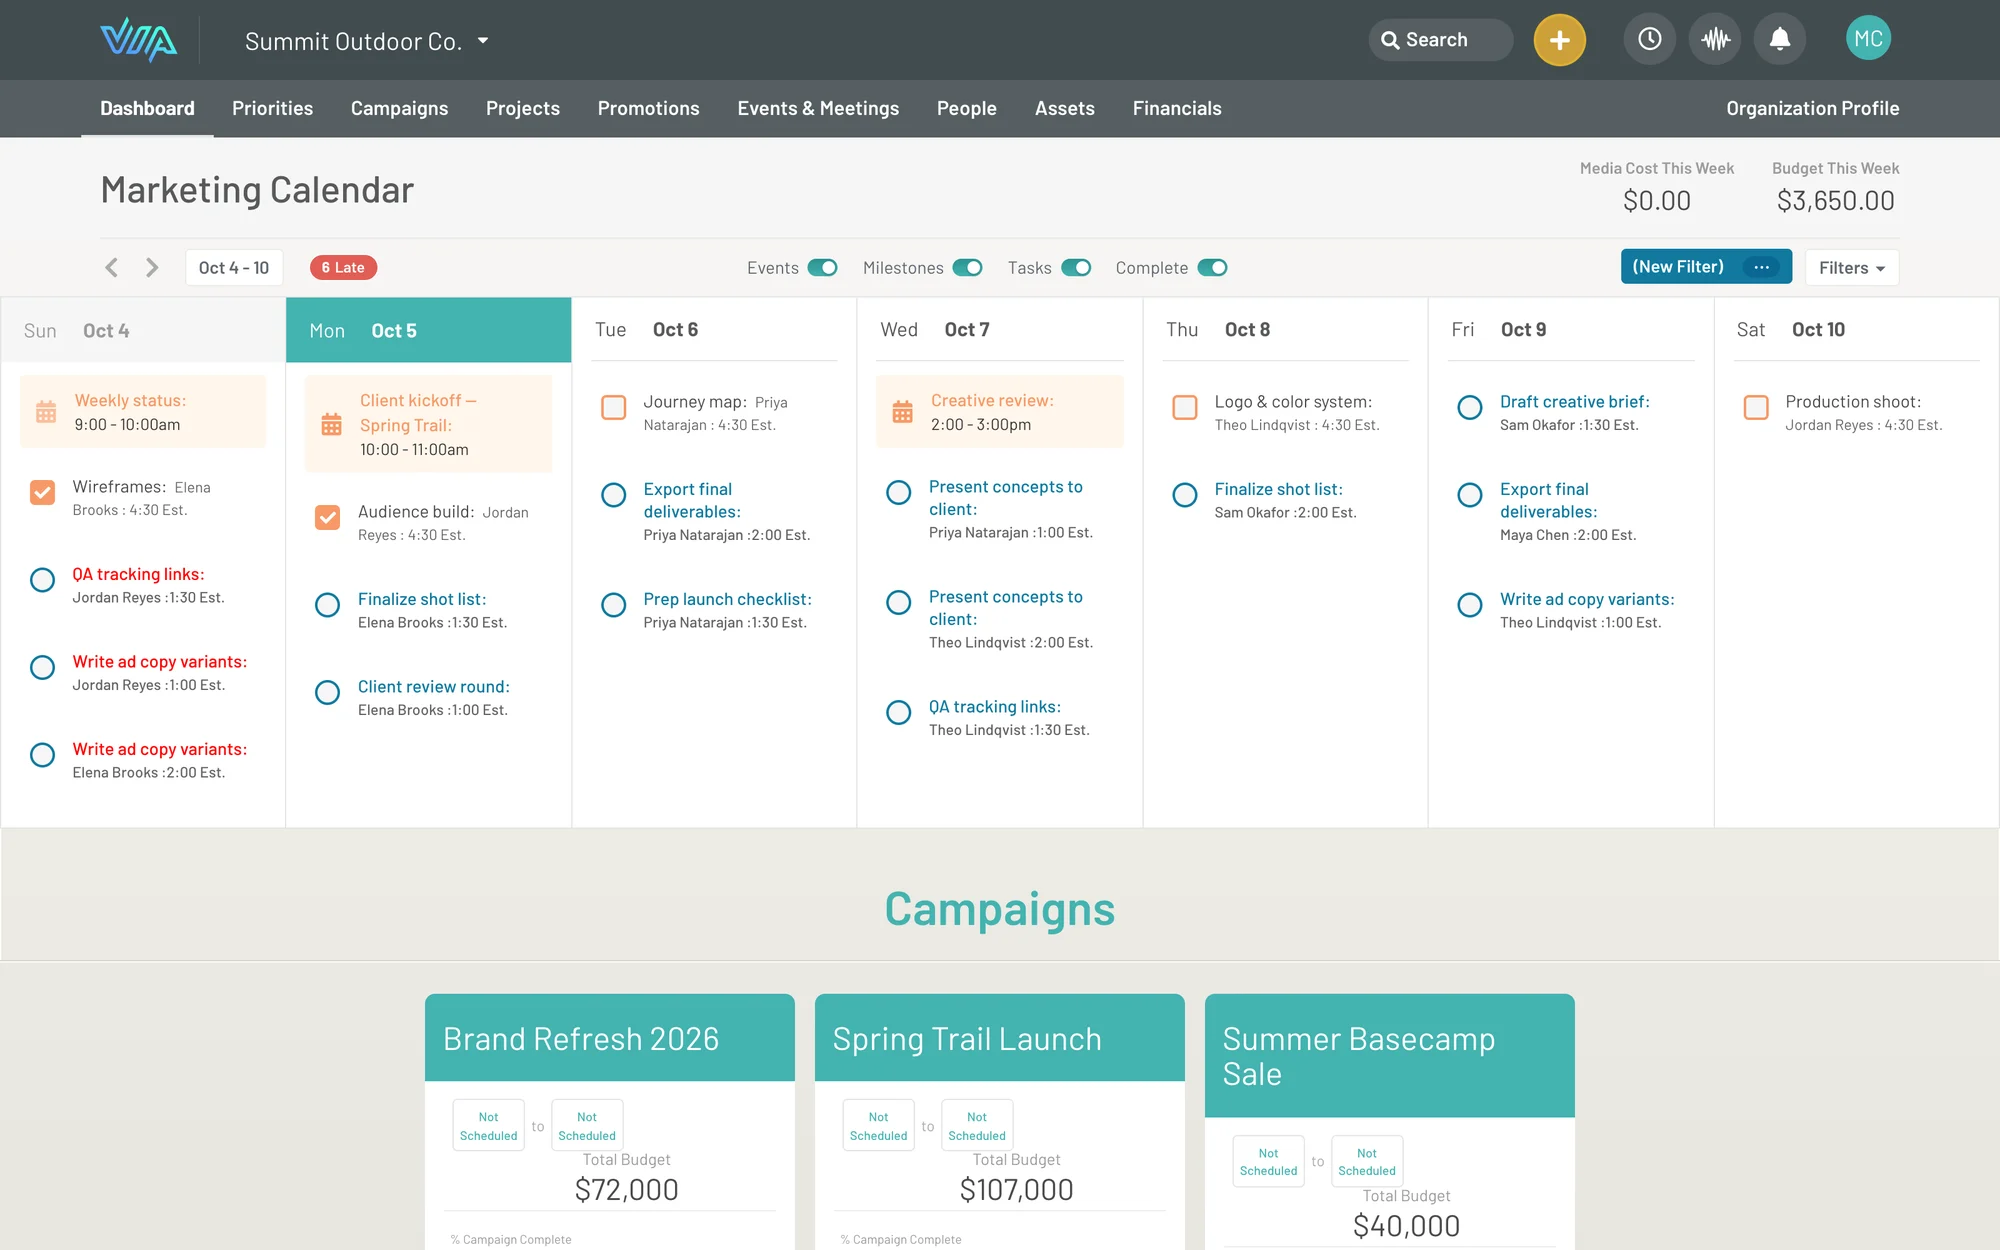
Task: Open the activity waveform icon
Action: [1715, 39]
